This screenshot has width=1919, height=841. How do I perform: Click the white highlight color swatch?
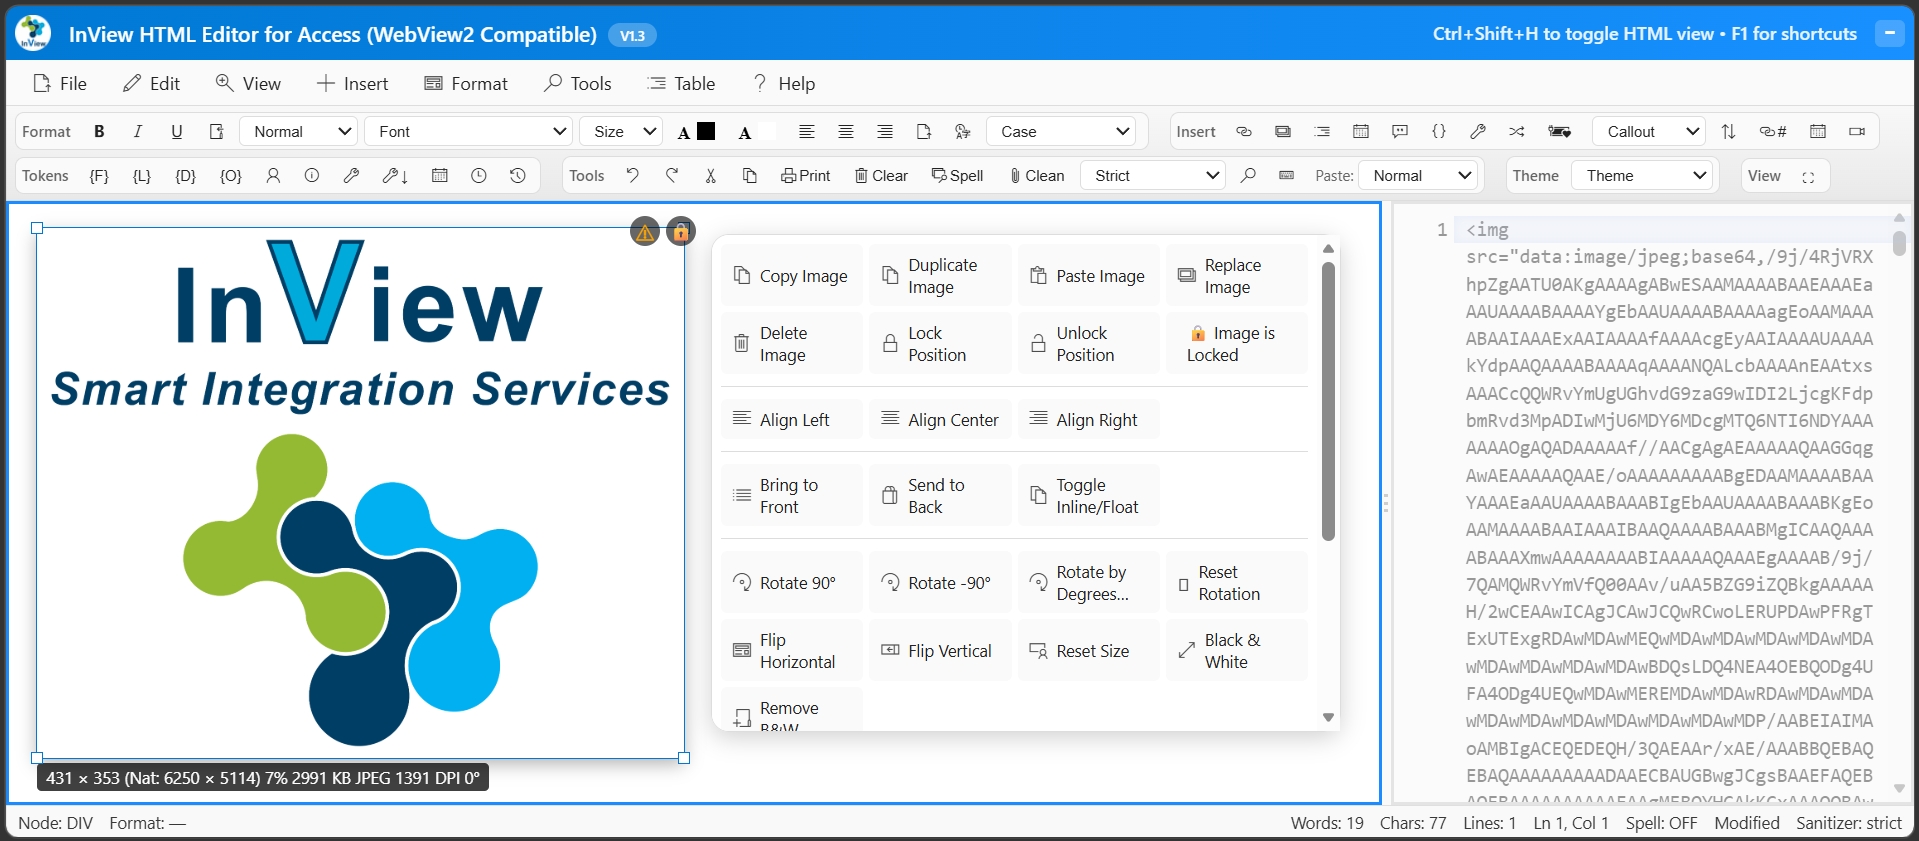coord(767,131)
